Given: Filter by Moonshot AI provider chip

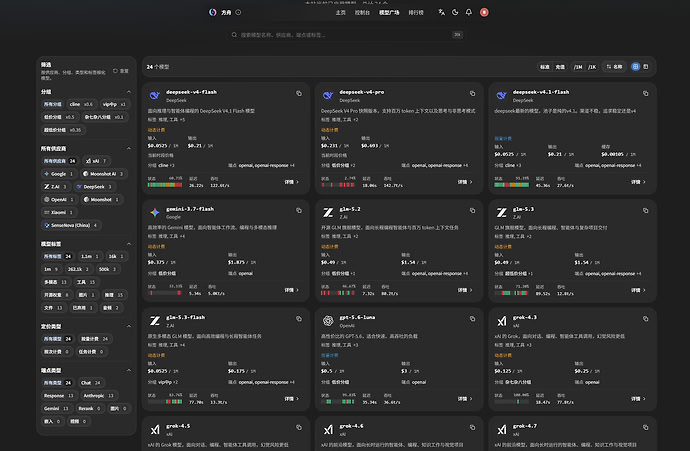Looking at the screenshot, I should click(103, 174).
